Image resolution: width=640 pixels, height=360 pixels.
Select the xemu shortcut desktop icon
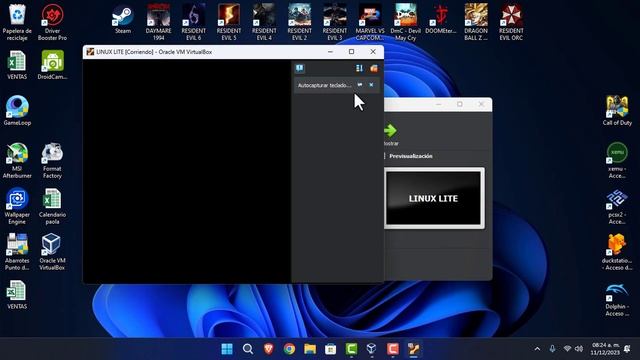[x=617, y=160]
